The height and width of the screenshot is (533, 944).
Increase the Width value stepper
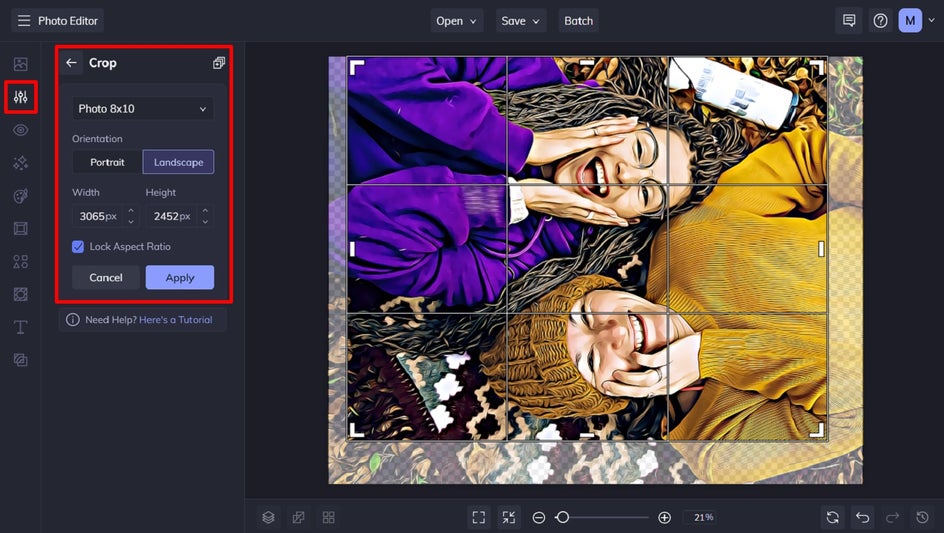pos(131,210)
